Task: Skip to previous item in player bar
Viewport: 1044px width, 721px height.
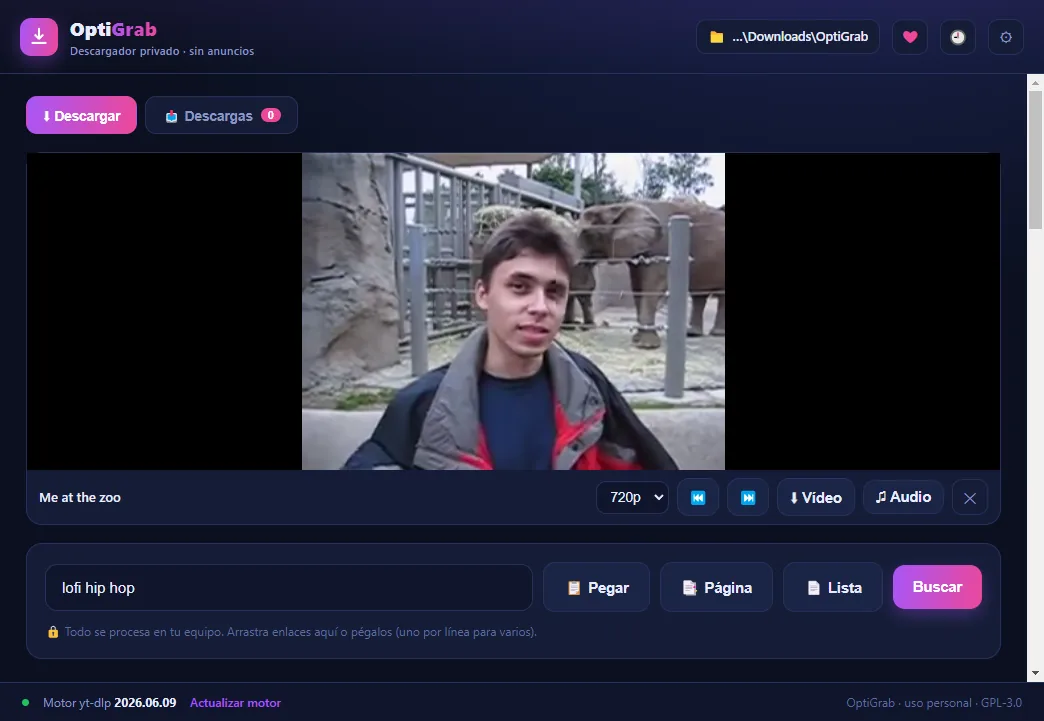Action: point(698,497)
